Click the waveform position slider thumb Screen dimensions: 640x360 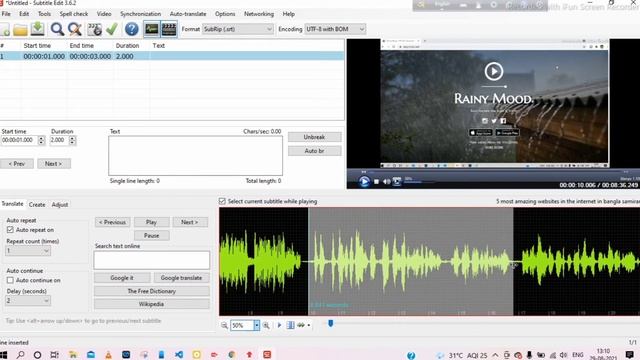click(331, 324)
